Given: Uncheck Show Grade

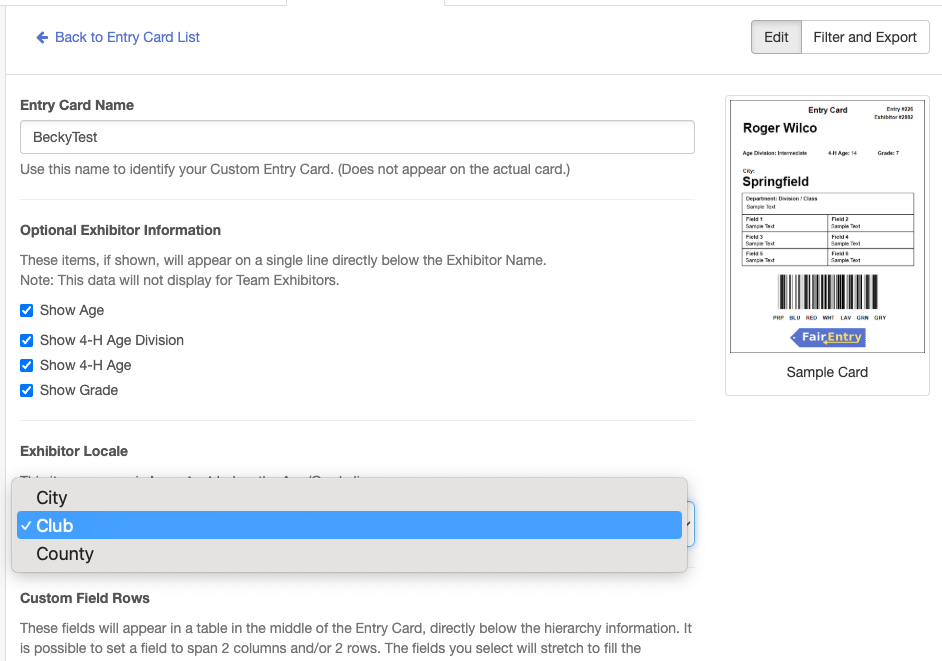Looking at the screenshot, I should [x=26, y=390].
